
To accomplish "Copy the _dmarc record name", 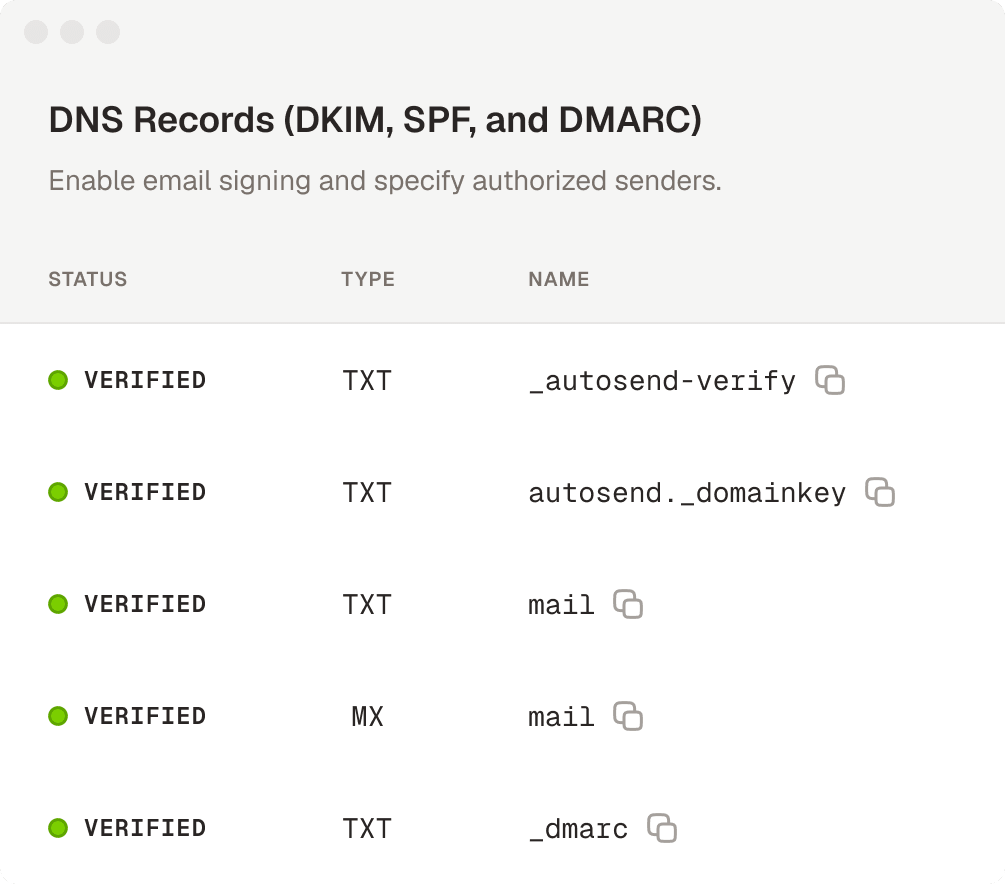I will pyautogui.click(x=662, y=828).
